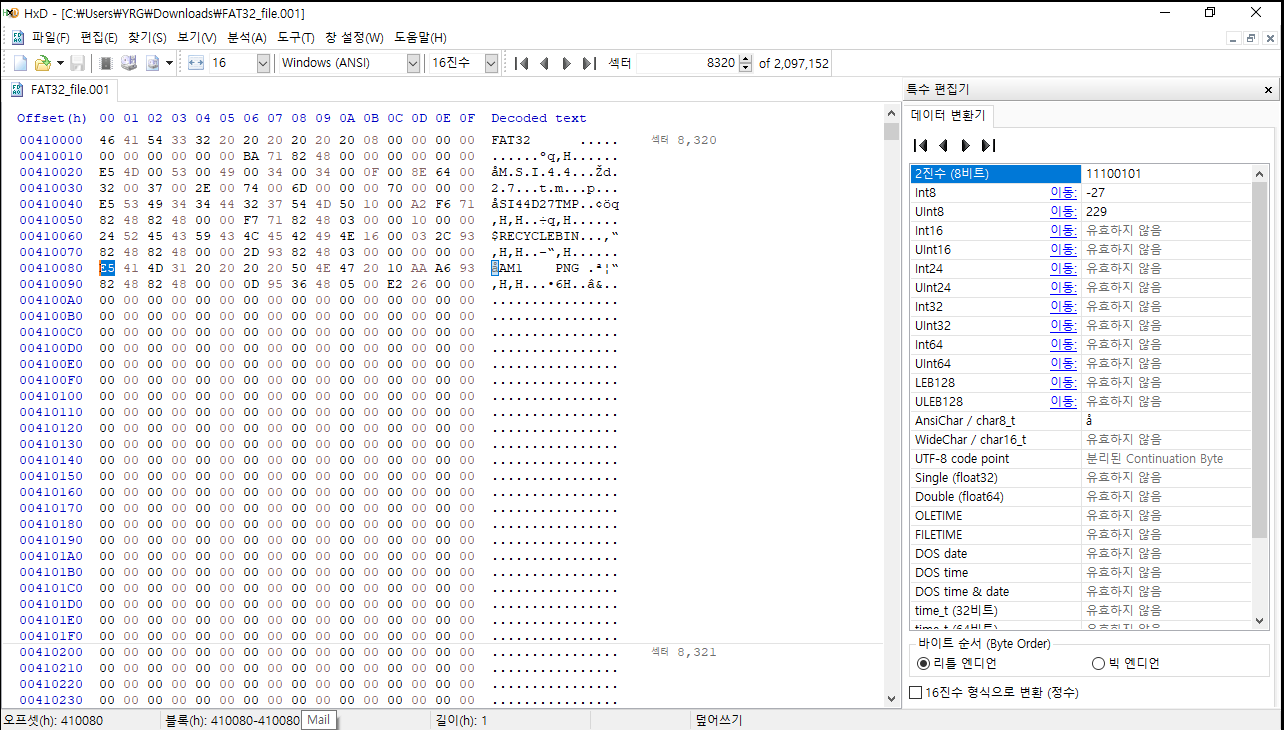
Task: Click the sector number field showing 8320
Action: (688, 63)
